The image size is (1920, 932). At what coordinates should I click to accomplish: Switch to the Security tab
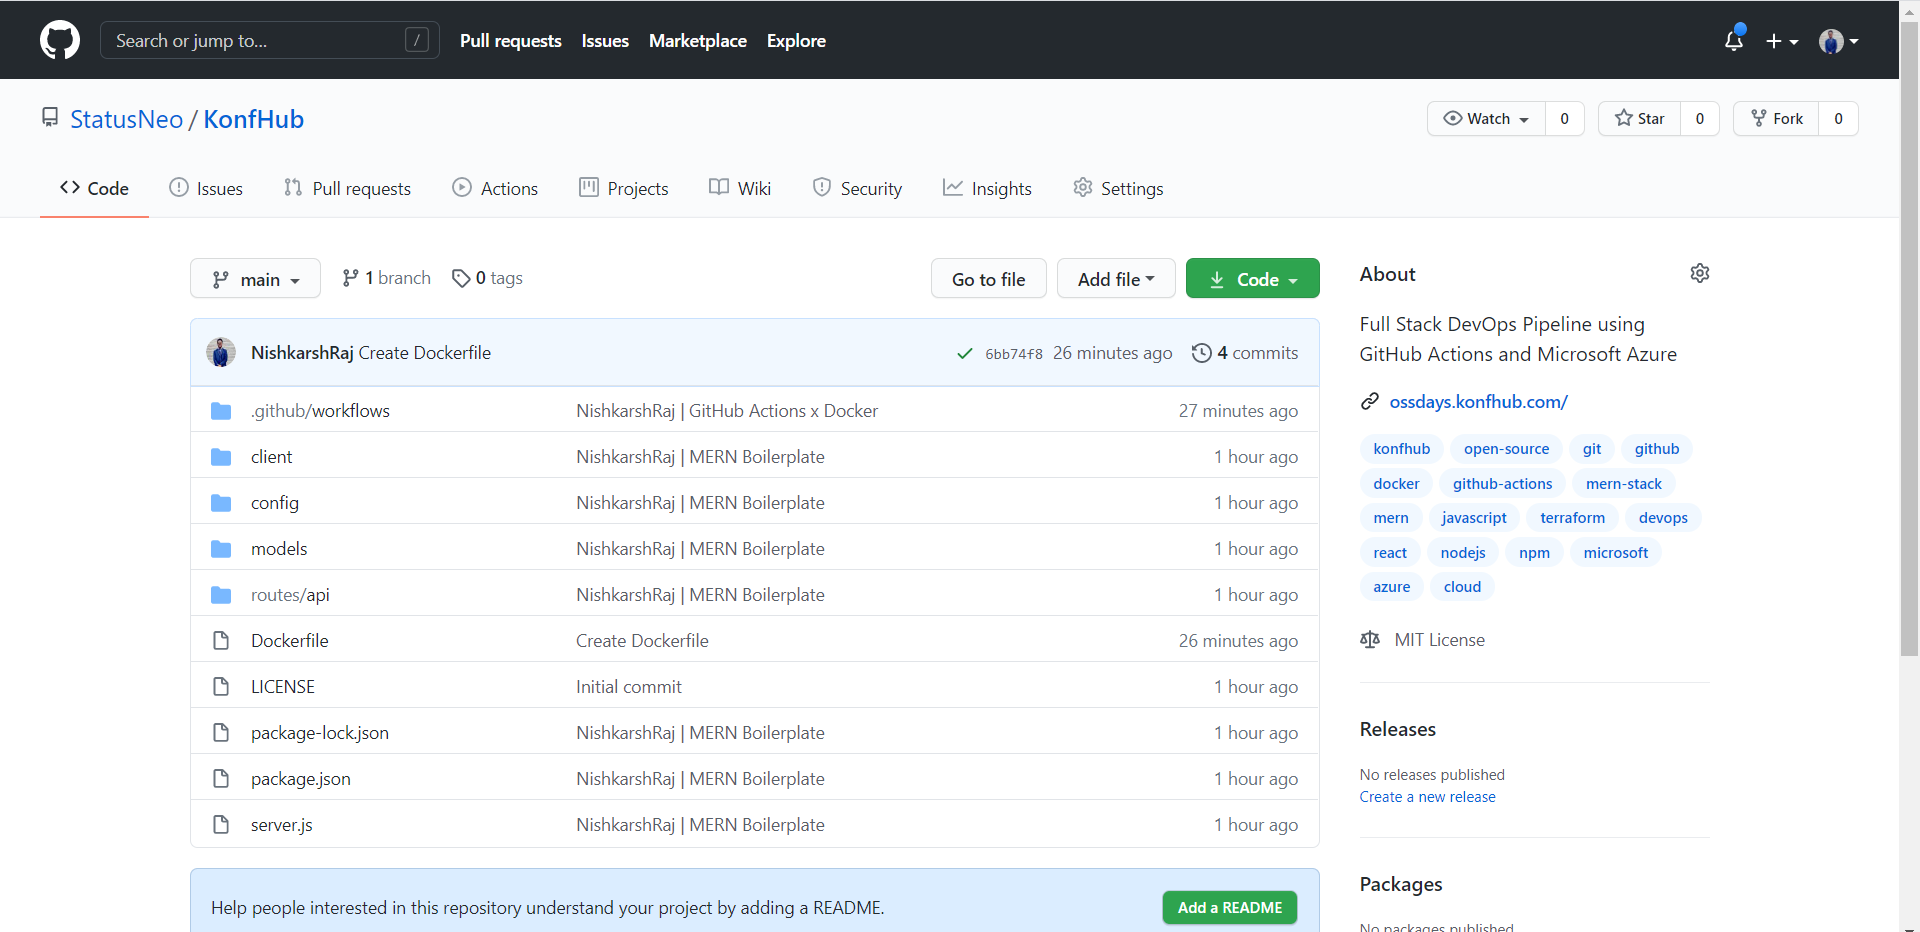(x=857, y=188)
